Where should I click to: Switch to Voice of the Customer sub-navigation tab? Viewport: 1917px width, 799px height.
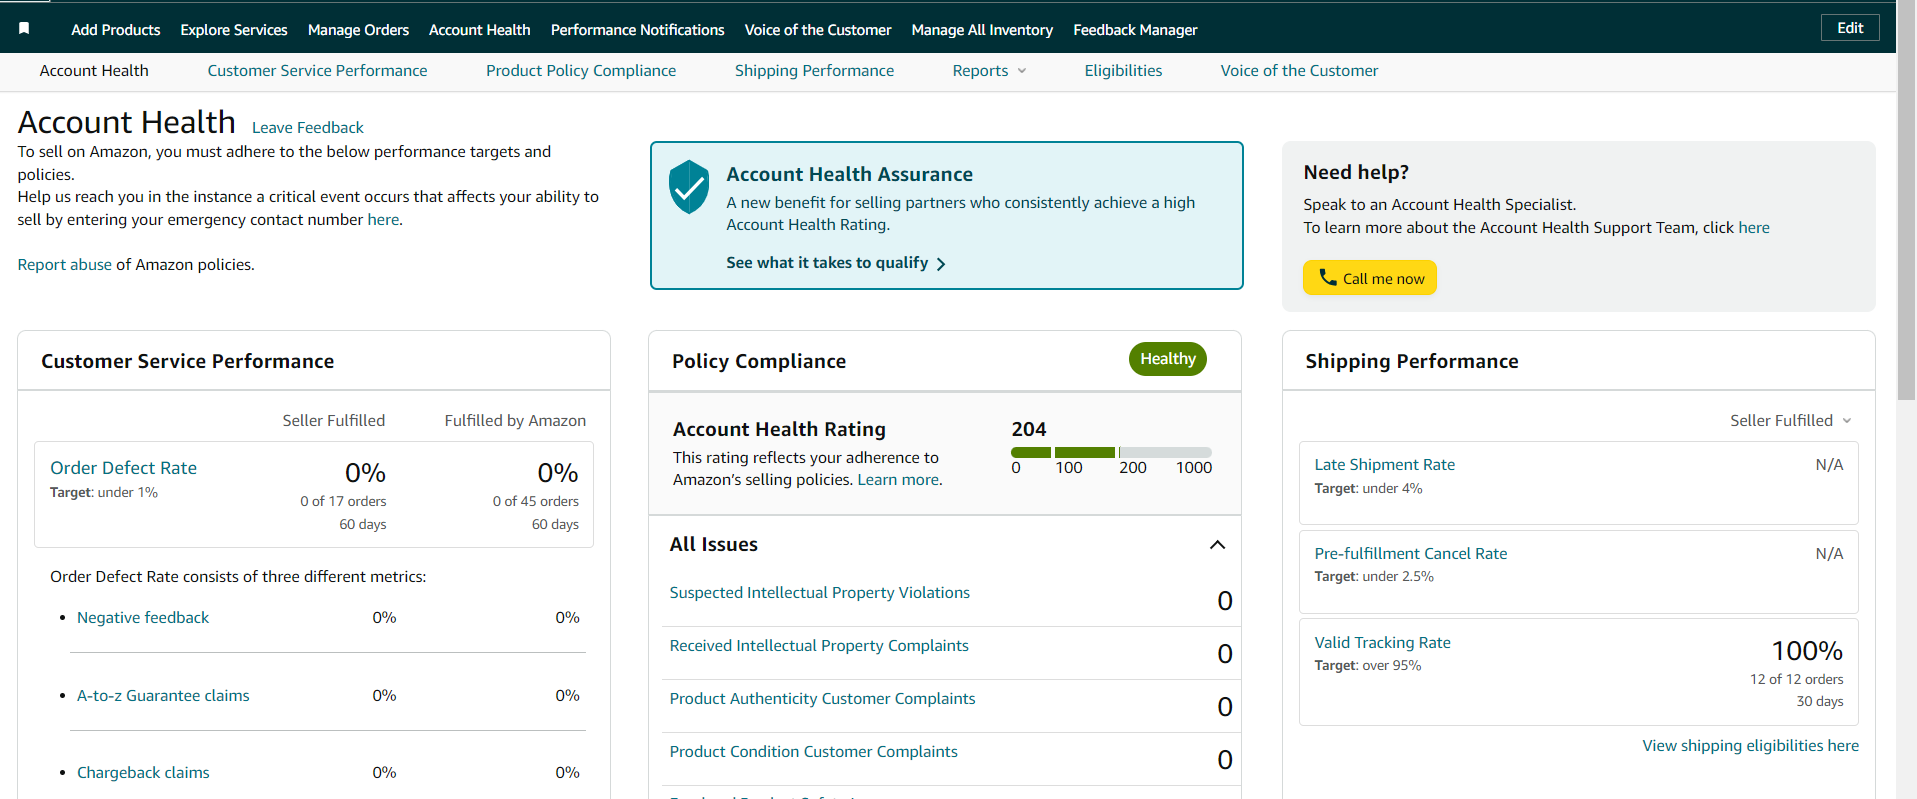pyautogui.click(x=1299, y=71)
